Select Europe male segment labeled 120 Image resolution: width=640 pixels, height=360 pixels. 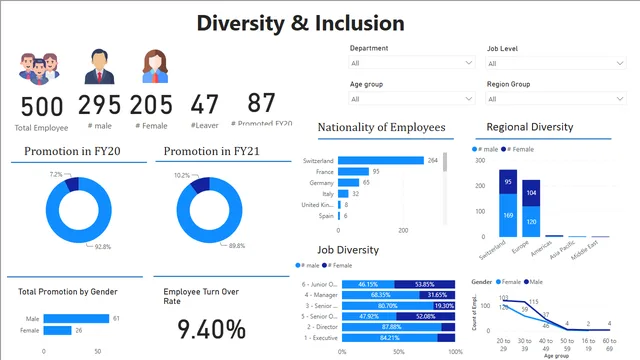pyautogui.click(x=531, y=222)
